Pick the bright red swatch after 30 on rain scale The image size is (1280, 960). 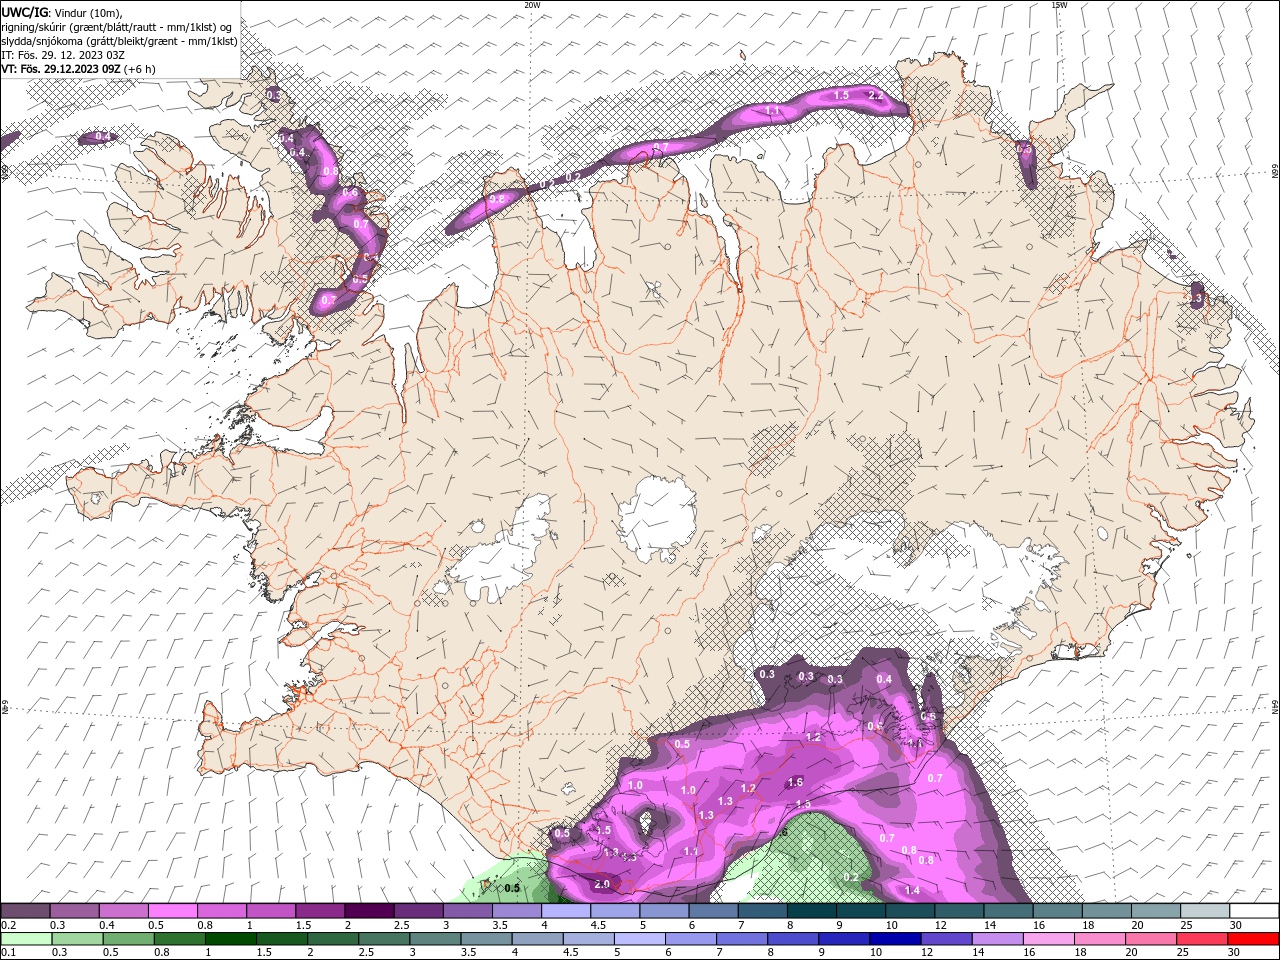tap(1254, 939)
